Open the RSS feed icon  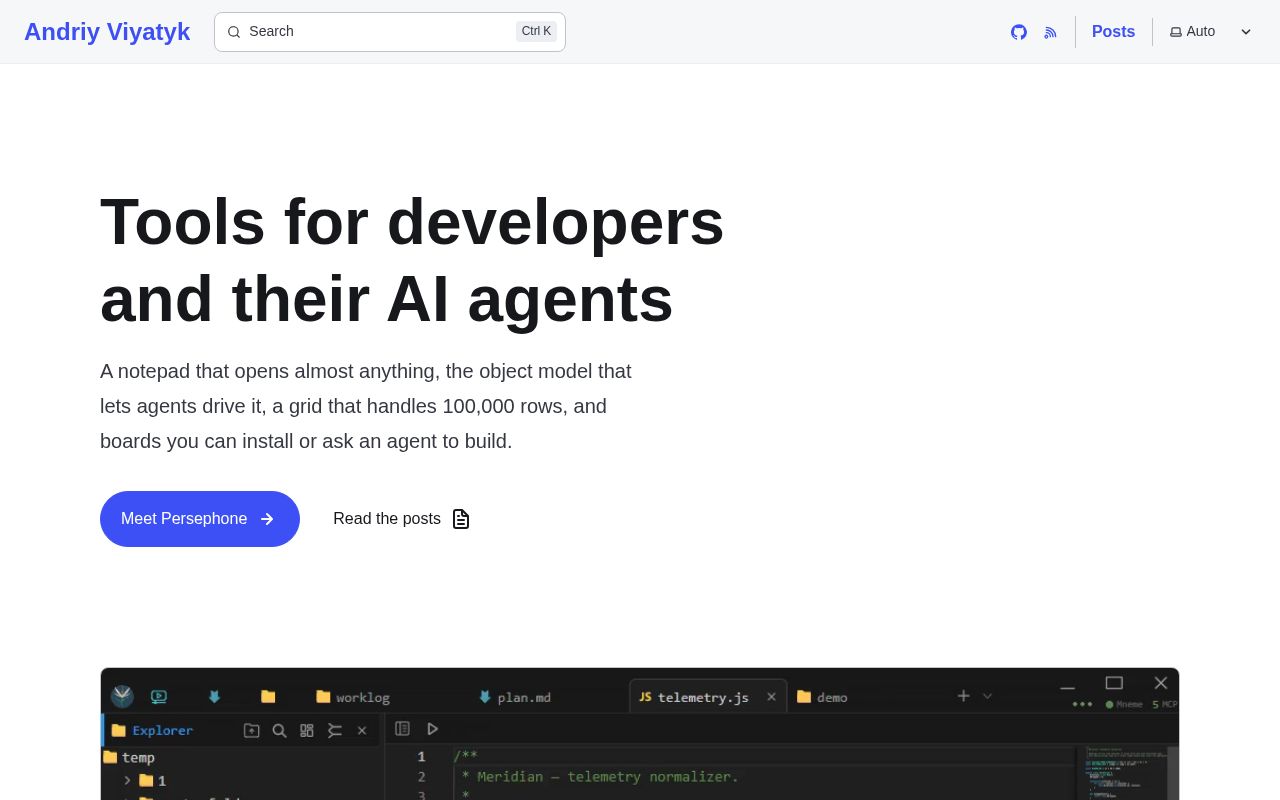[x=1050, y=32]
